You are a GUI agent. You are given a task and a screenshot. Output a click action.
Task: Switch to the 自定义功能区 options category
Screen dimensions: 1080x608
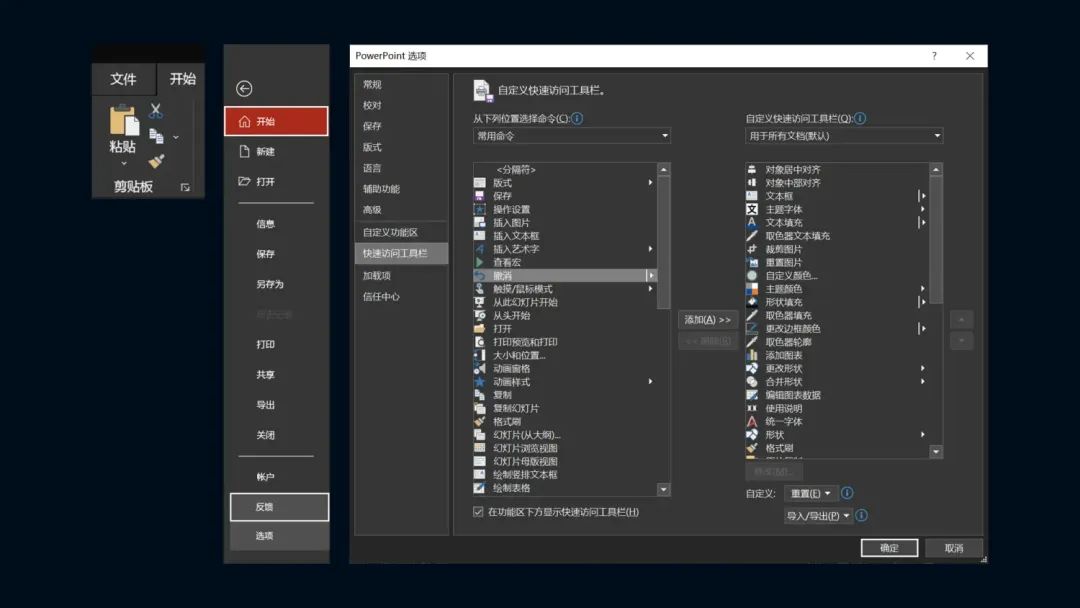tap(401, 232)
